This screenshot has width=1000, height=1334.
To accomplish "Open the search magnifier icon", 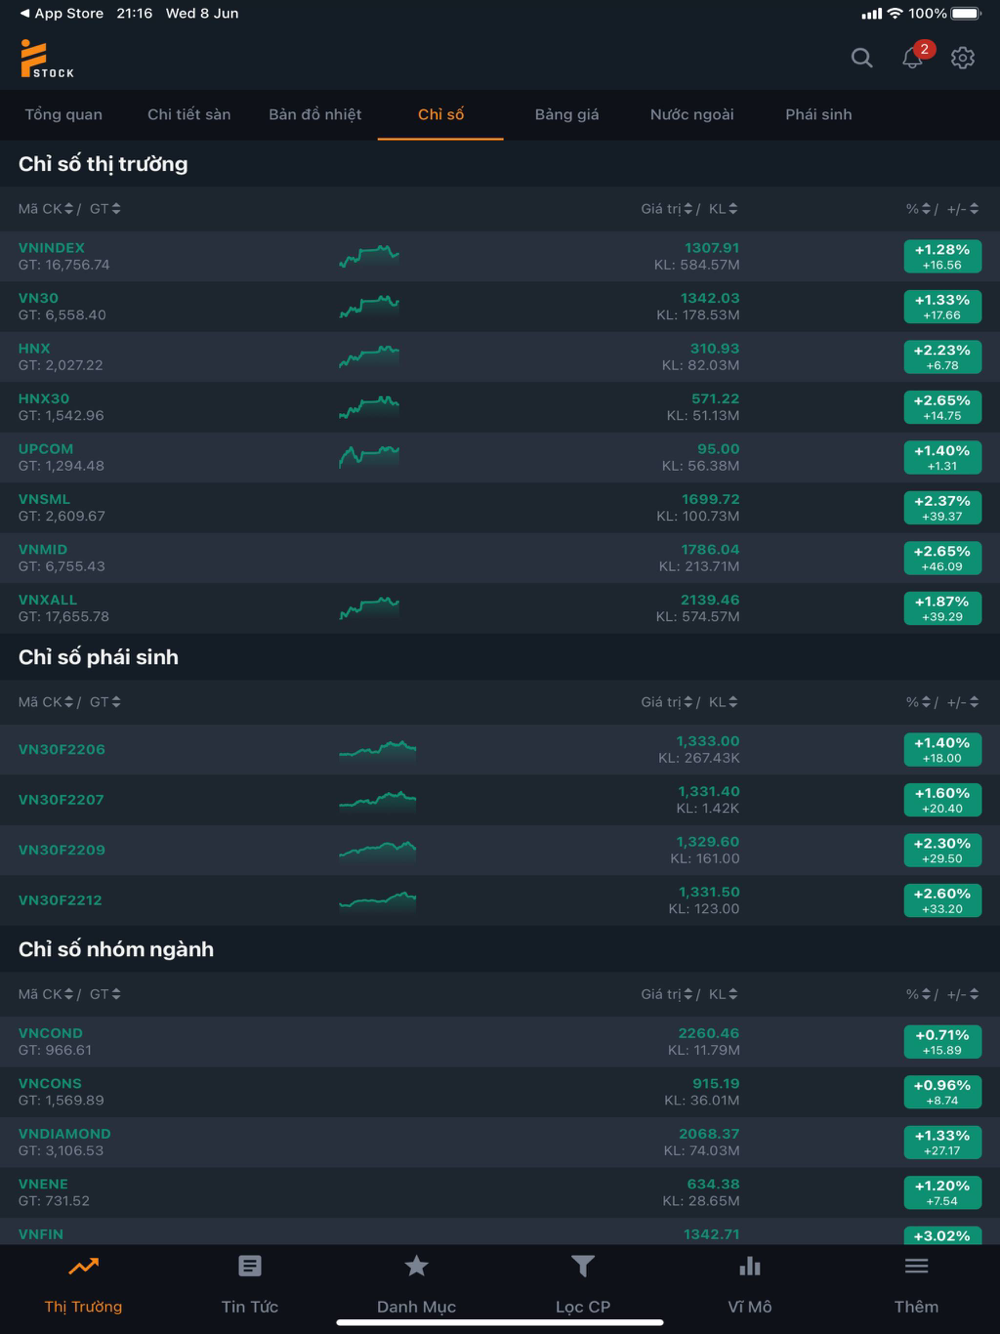I will (x=861, y=58).
